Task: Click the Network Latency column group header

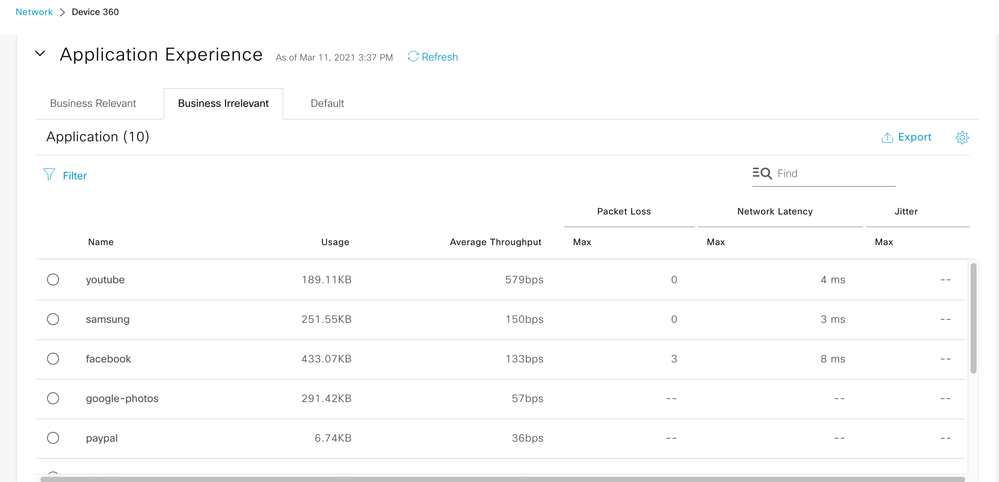Action: tap(775, 211)
